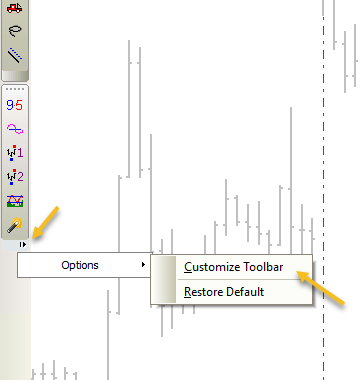Expand the Options submenu arrow
The image size is (360, 380).
[143, 265]
